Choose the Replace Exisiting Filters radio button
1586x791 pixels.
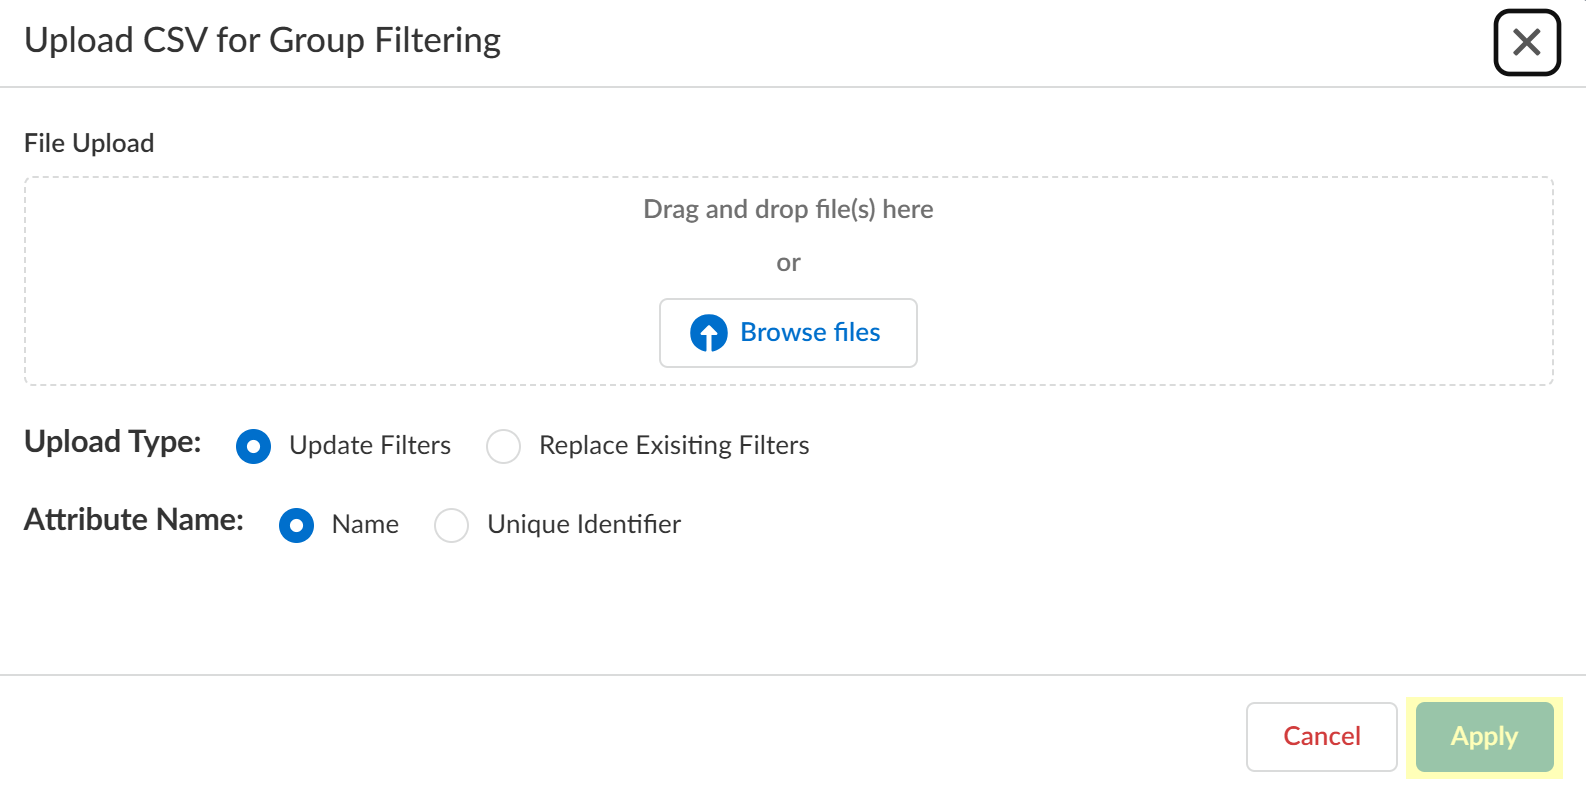(x=503, y=446)
